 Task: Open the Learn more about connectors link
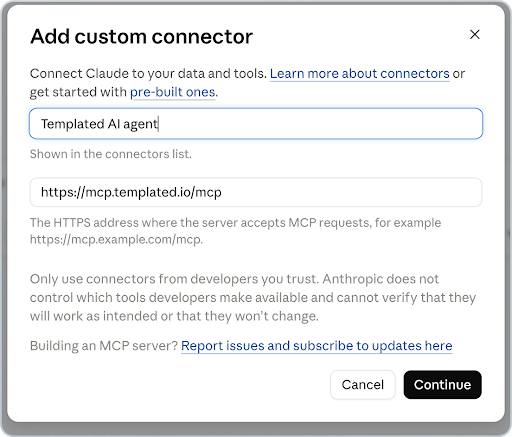(x=360, y=74)
